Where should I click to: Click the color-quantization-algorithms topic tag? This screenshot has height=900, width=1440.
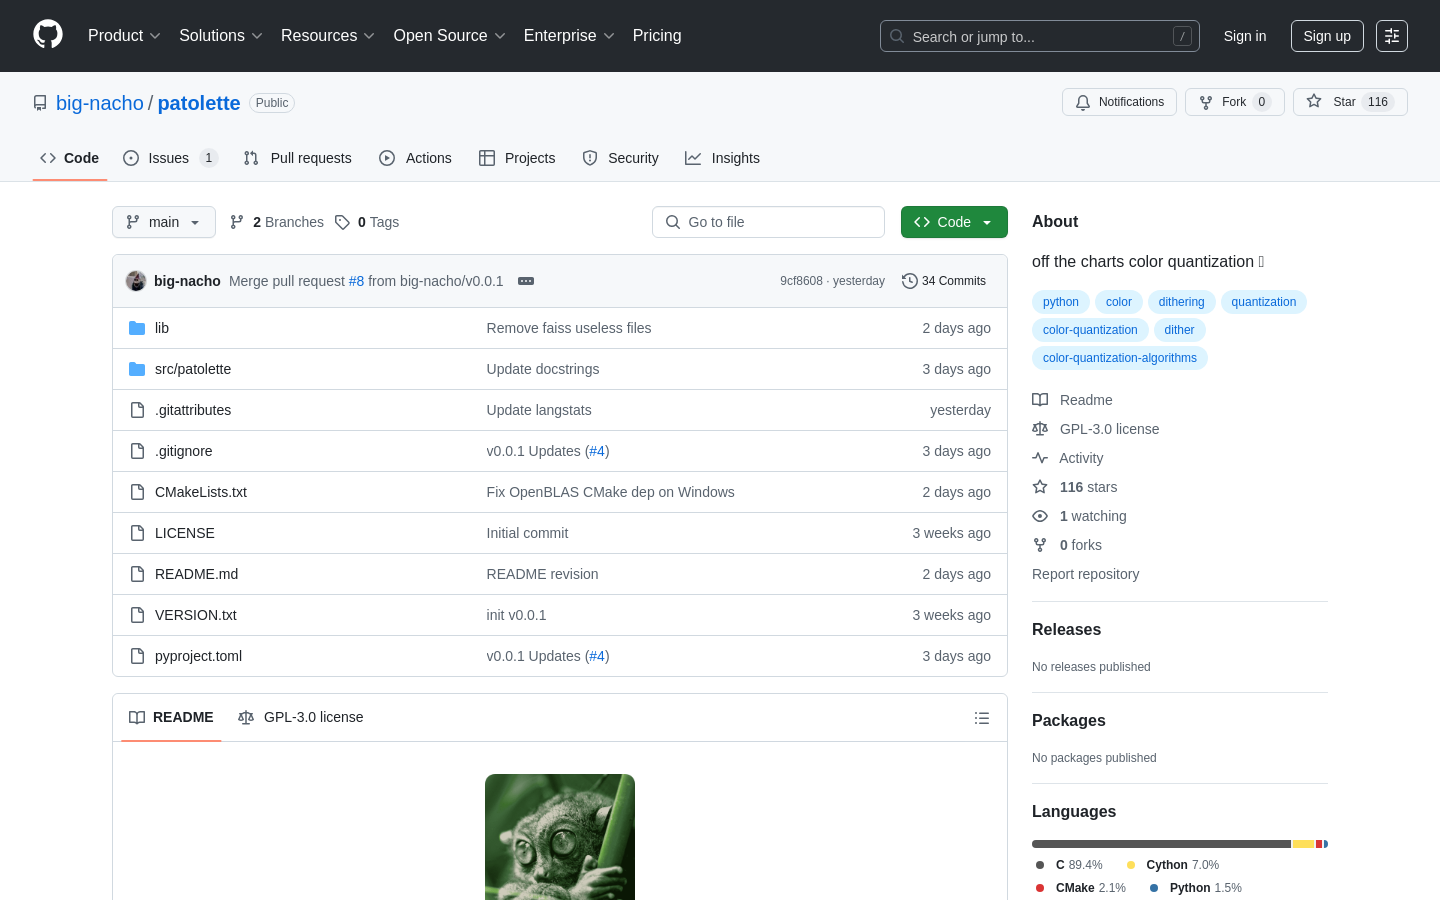coord(1120,358)
